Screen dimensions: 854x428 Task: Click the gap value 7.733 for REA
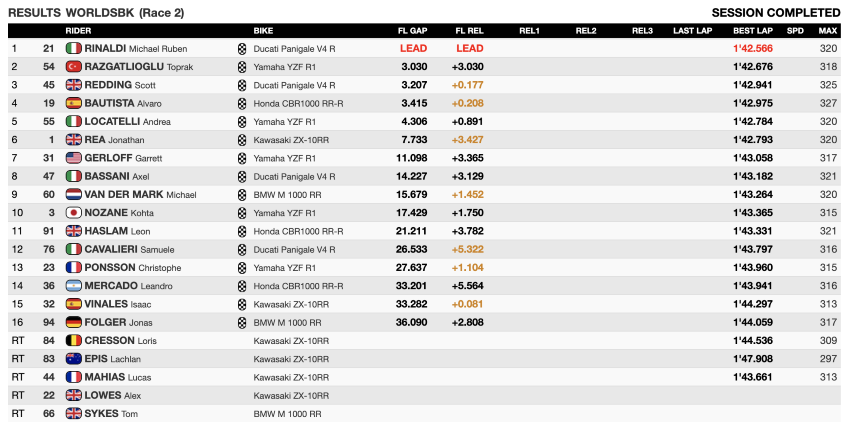click(x=414, y=139)
